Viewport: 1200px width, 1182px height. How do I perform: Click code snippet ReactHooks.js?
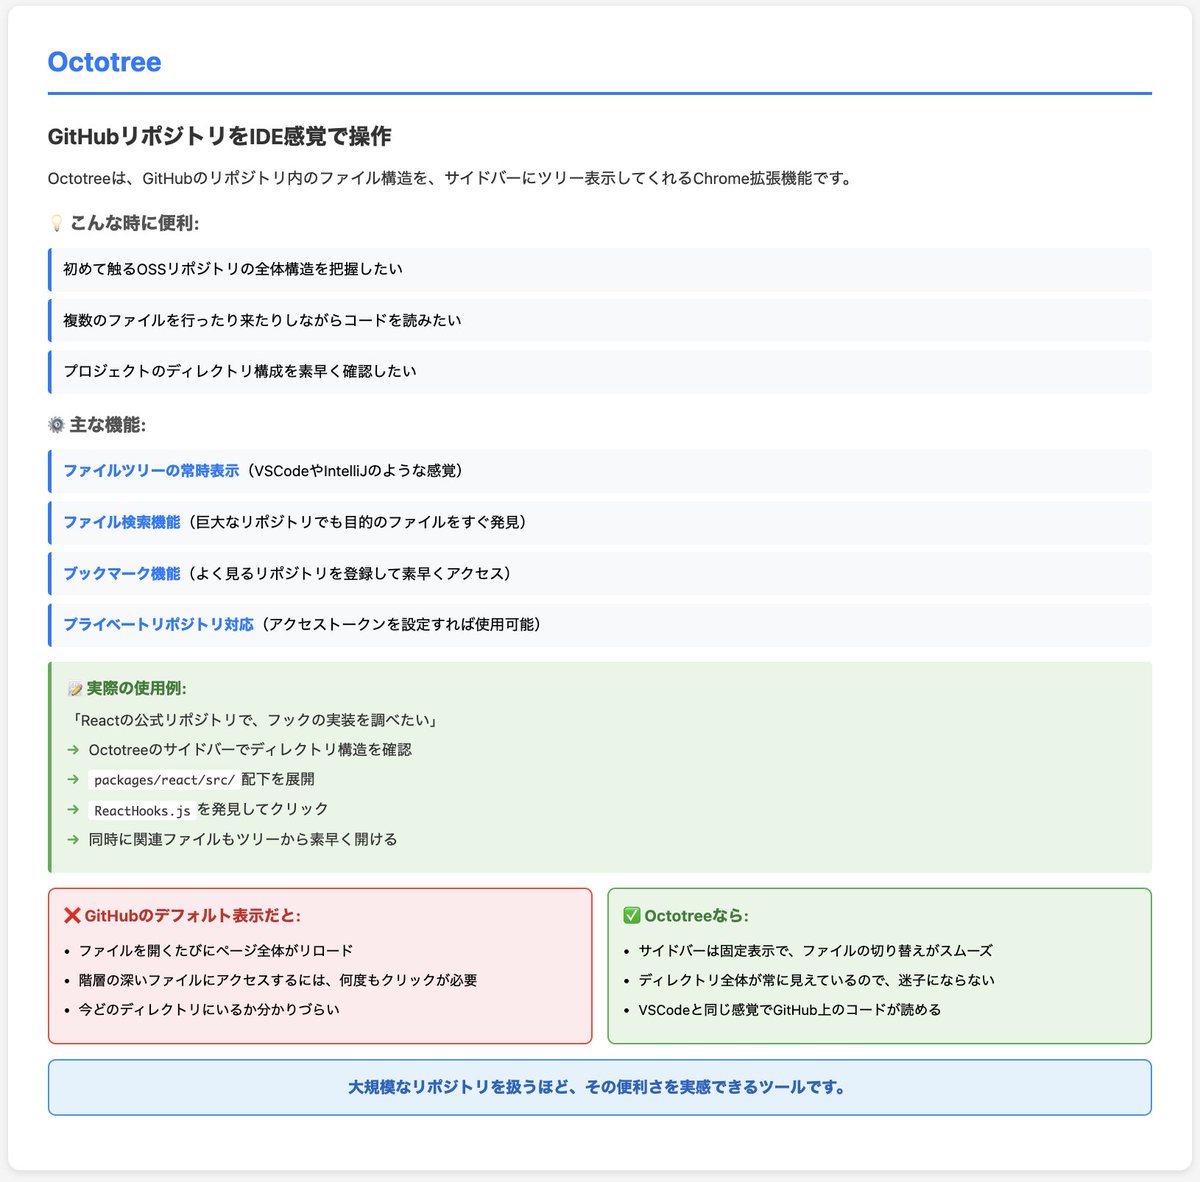click(x=142, y=810)
